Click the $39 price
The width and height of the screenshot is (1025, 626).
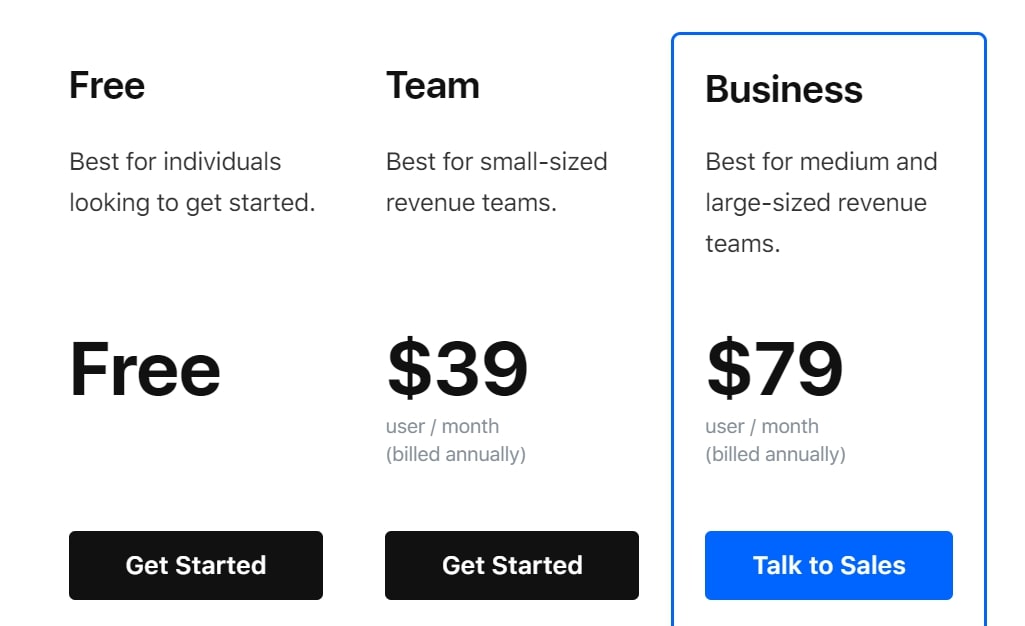tap(457, 368)
